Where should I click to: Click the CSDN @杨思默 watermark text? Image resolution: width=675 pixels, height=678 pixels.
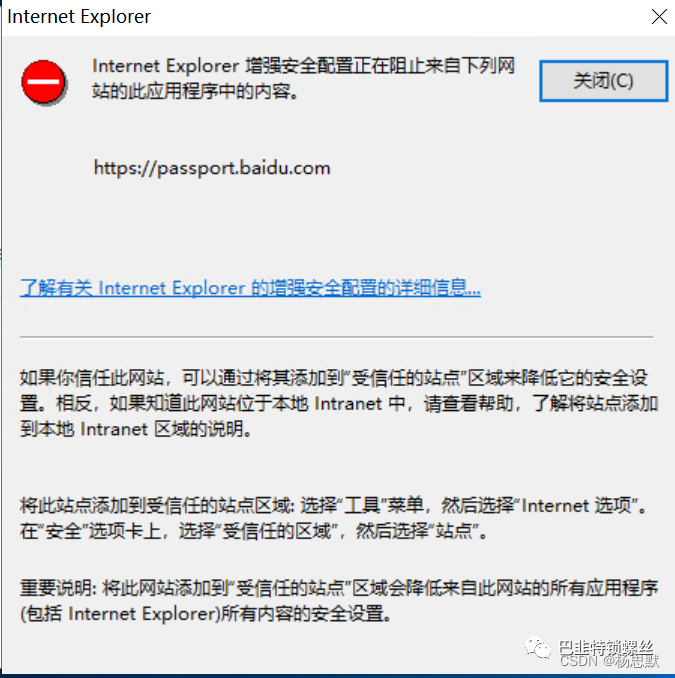coord(610,661)
